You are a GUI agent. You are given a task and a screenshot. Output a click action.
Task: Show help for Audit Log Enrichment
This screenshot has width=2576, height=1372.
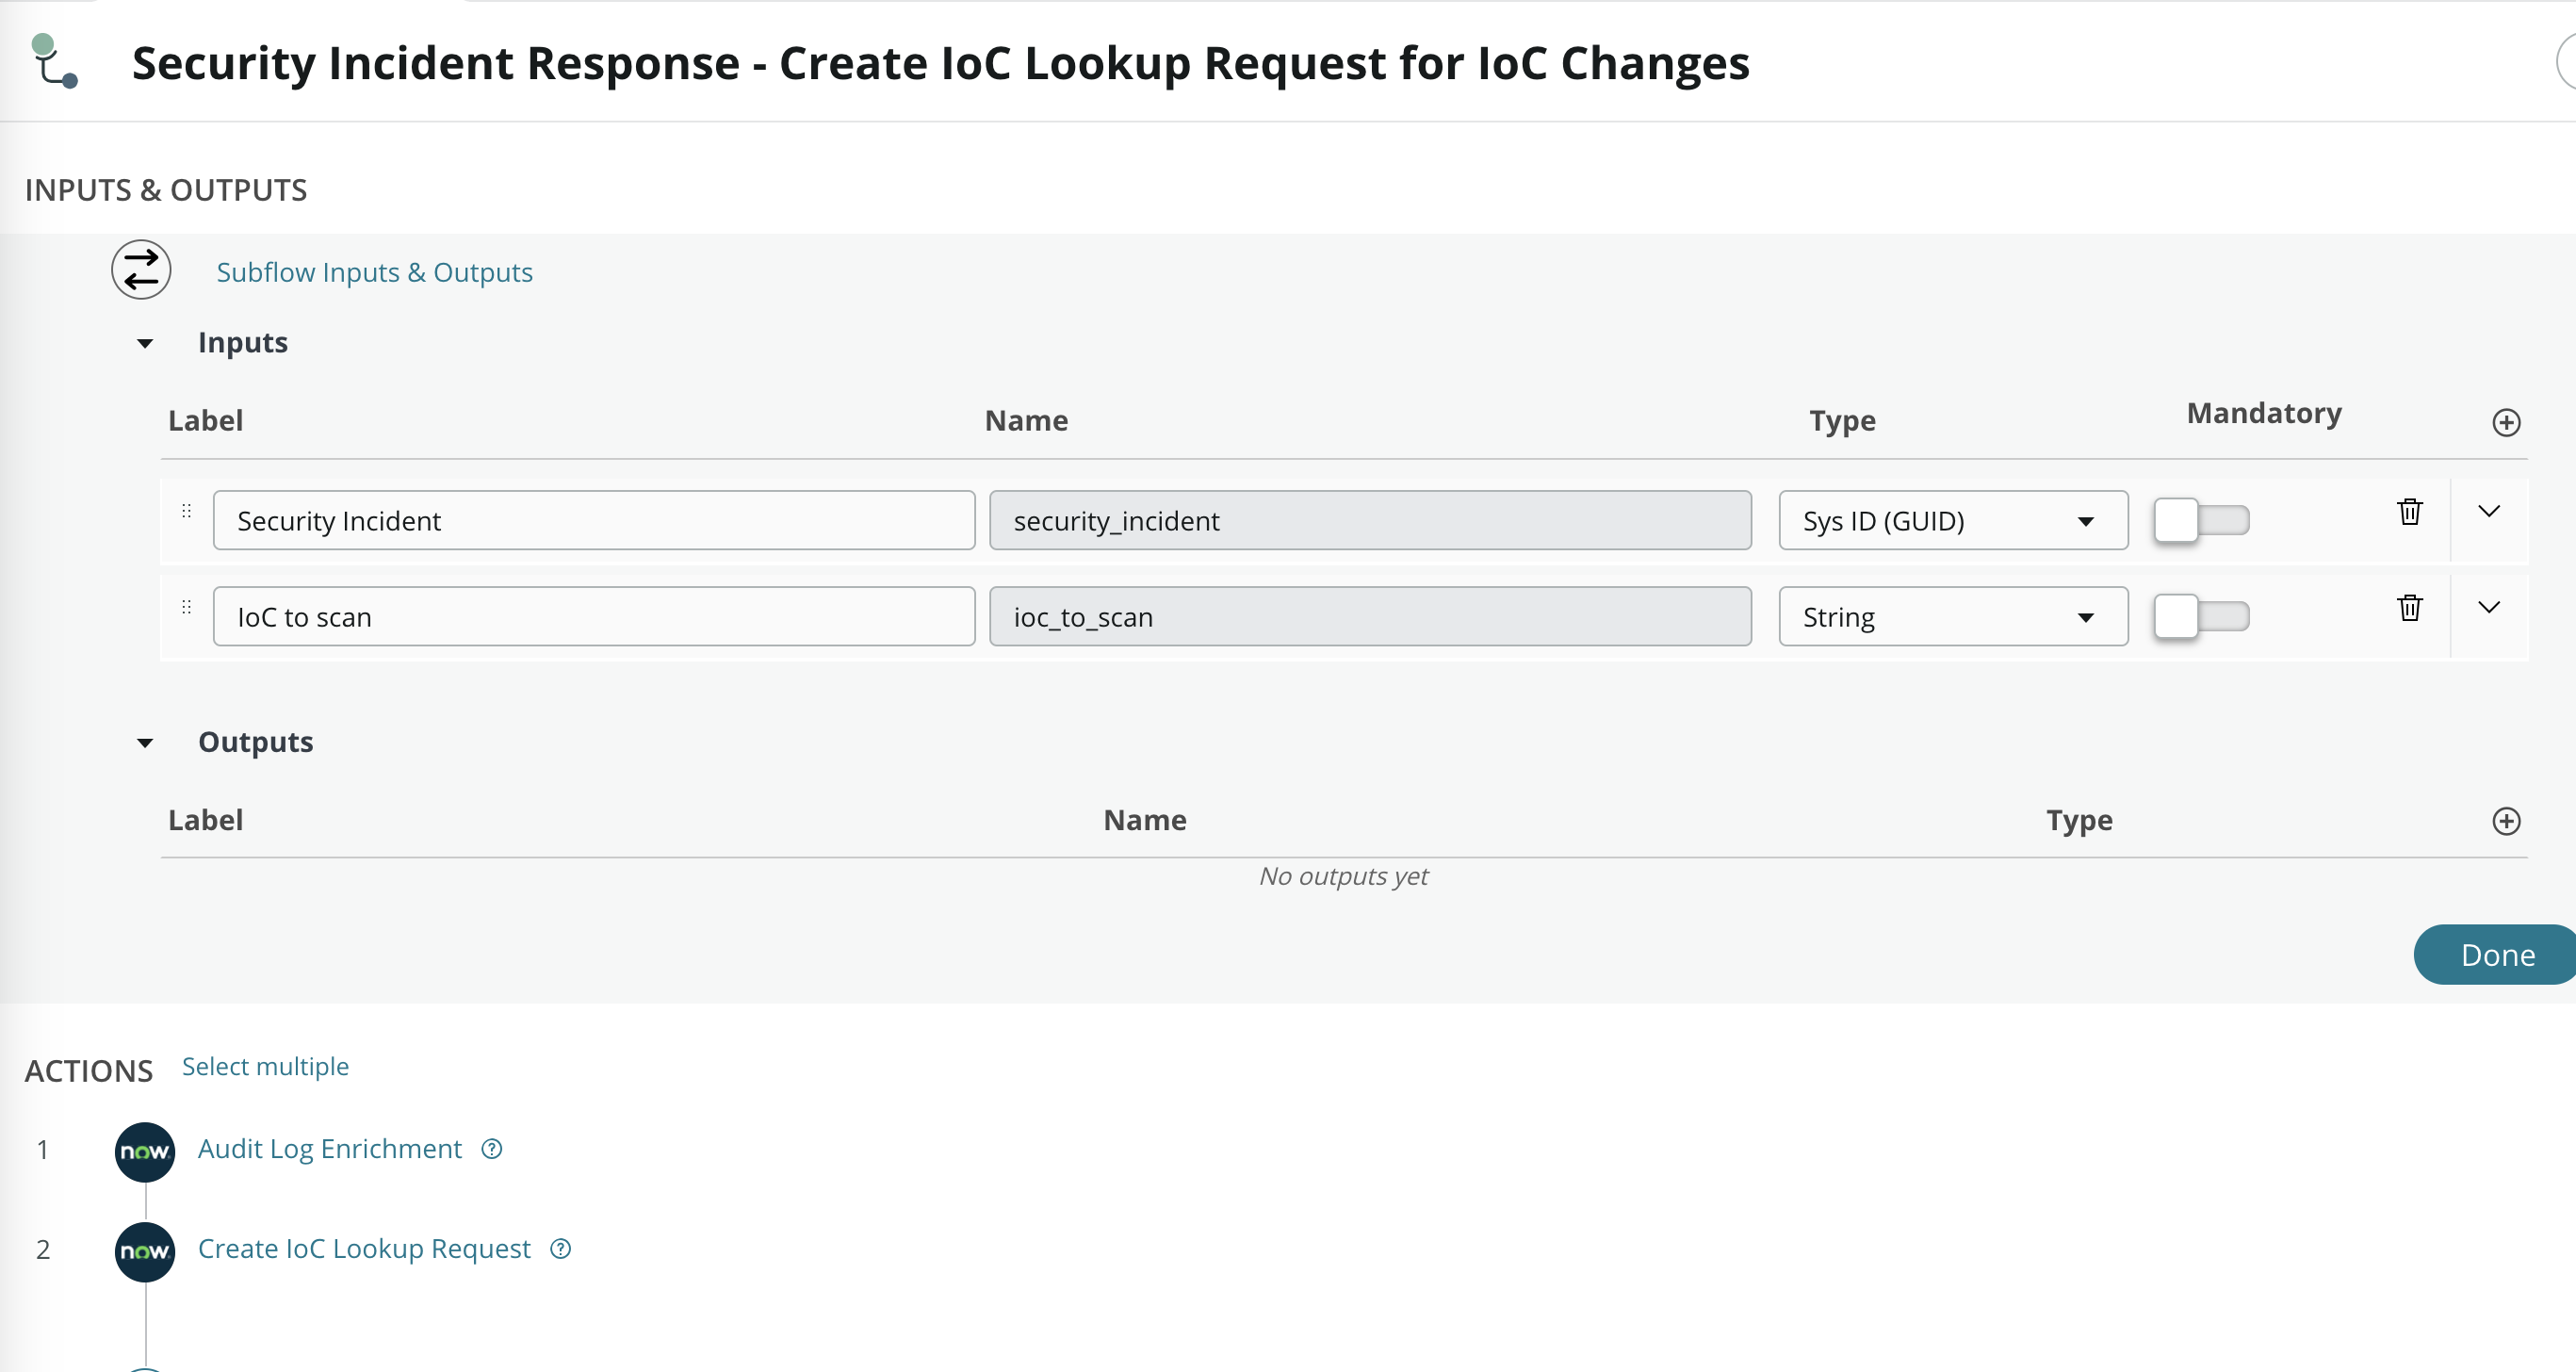pyautogui.click(x=492, y=1149)
